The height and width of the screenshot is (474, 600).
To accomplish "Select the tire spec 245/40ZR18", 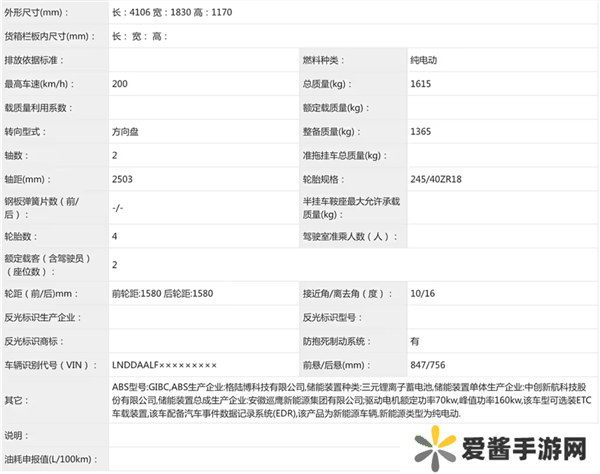I will (x=437, y=179).
